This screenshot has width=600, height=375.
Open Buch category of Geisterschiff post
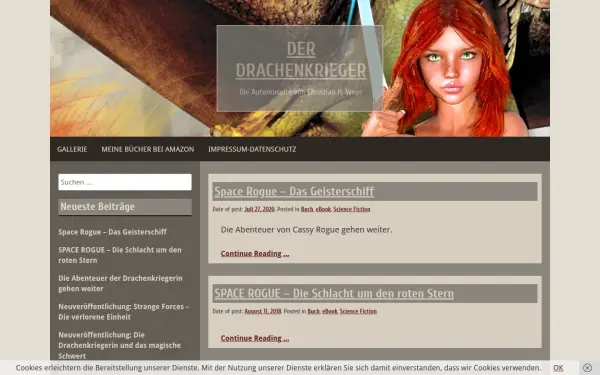point(307,209)
